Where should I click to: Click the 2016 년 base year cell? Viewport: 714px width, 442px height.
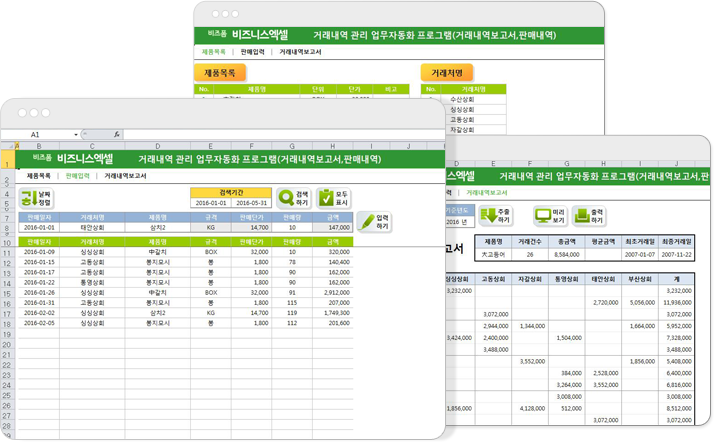point(459,222)
